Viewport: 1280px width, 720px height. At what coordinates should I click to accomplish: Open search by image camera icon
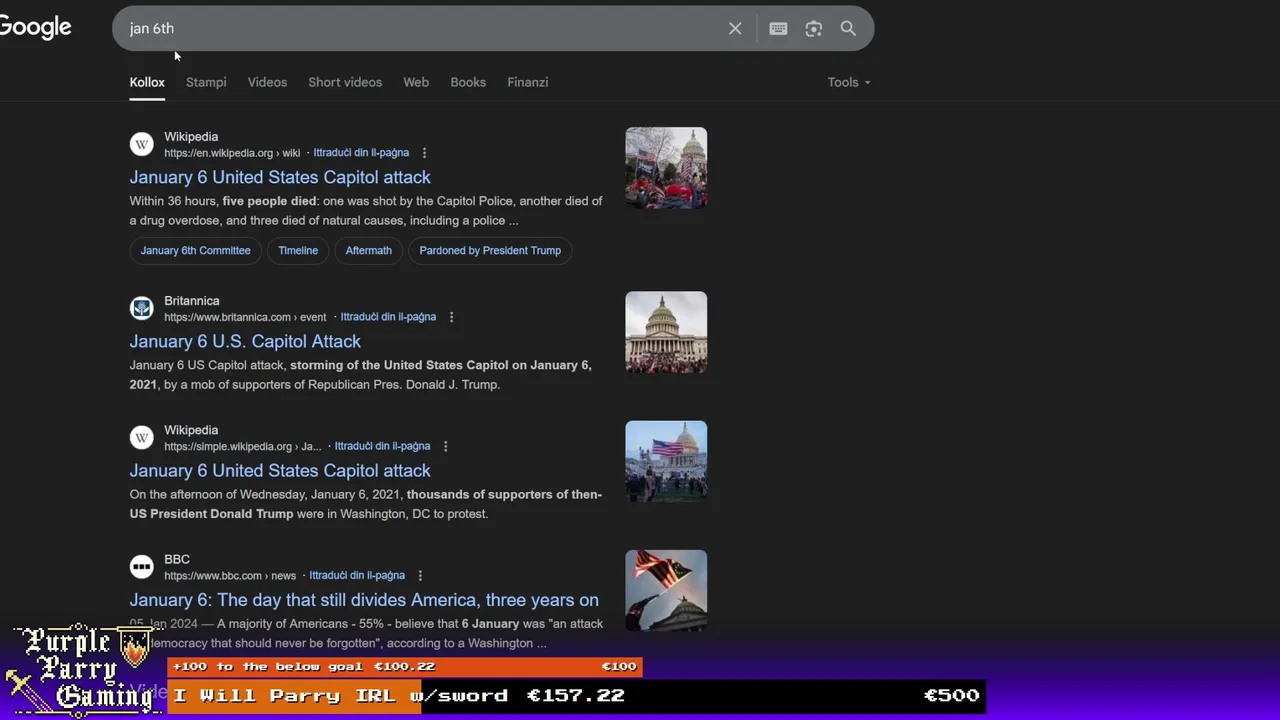click(813, 29)
